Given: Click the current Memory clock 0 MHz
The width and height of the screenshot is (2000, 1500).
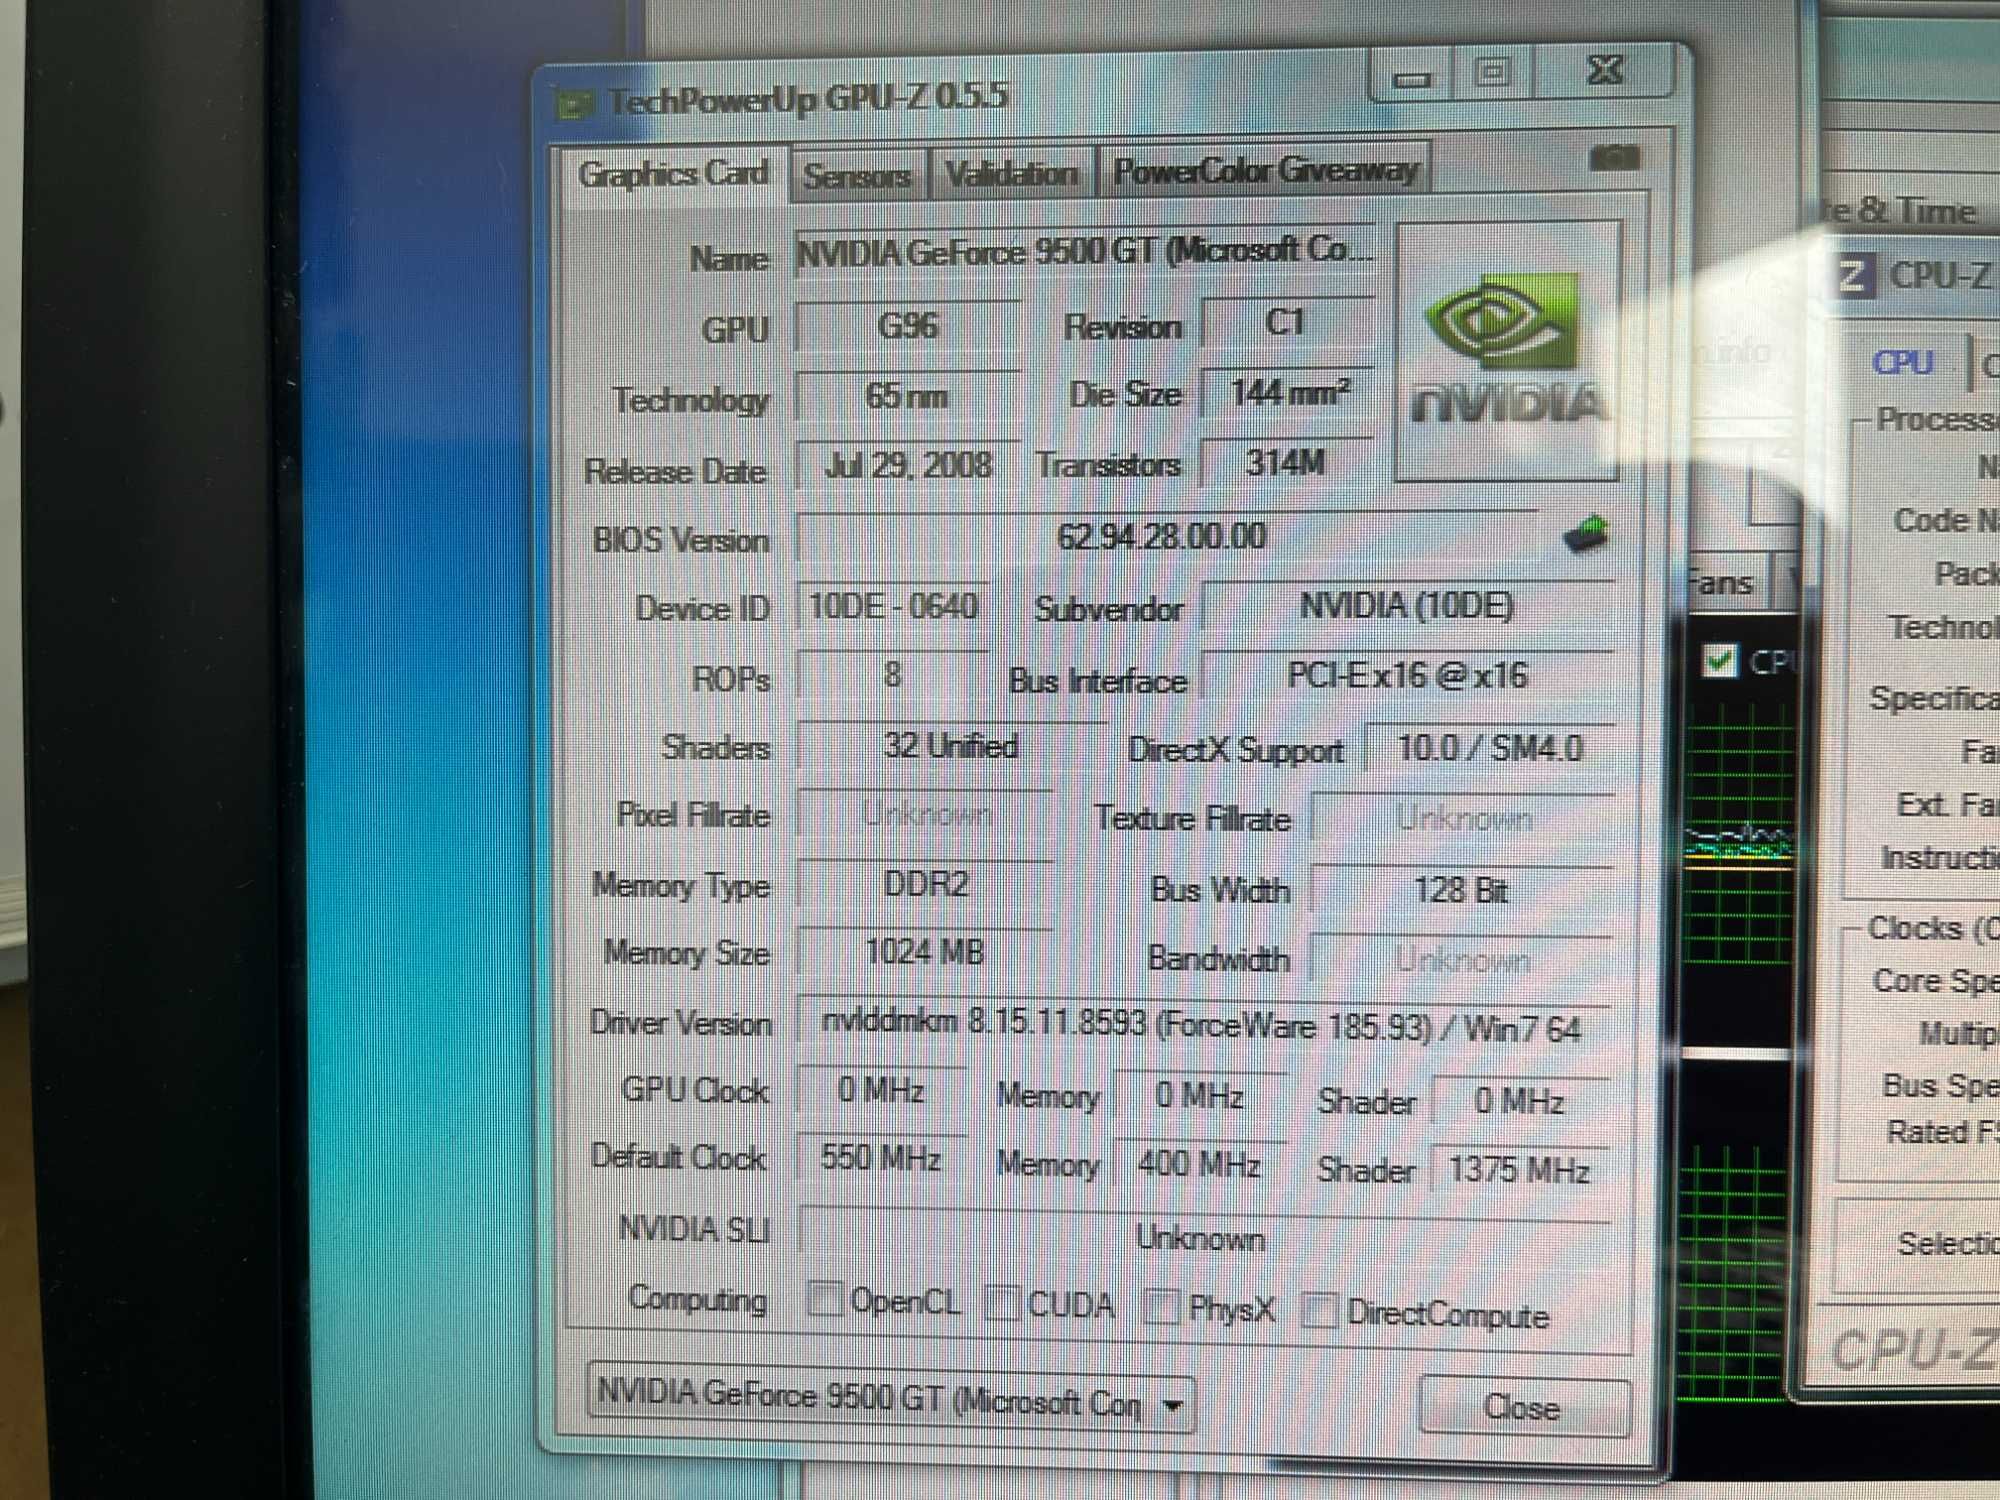Looking at the screenshot, I should [x=1200, y=1096].
